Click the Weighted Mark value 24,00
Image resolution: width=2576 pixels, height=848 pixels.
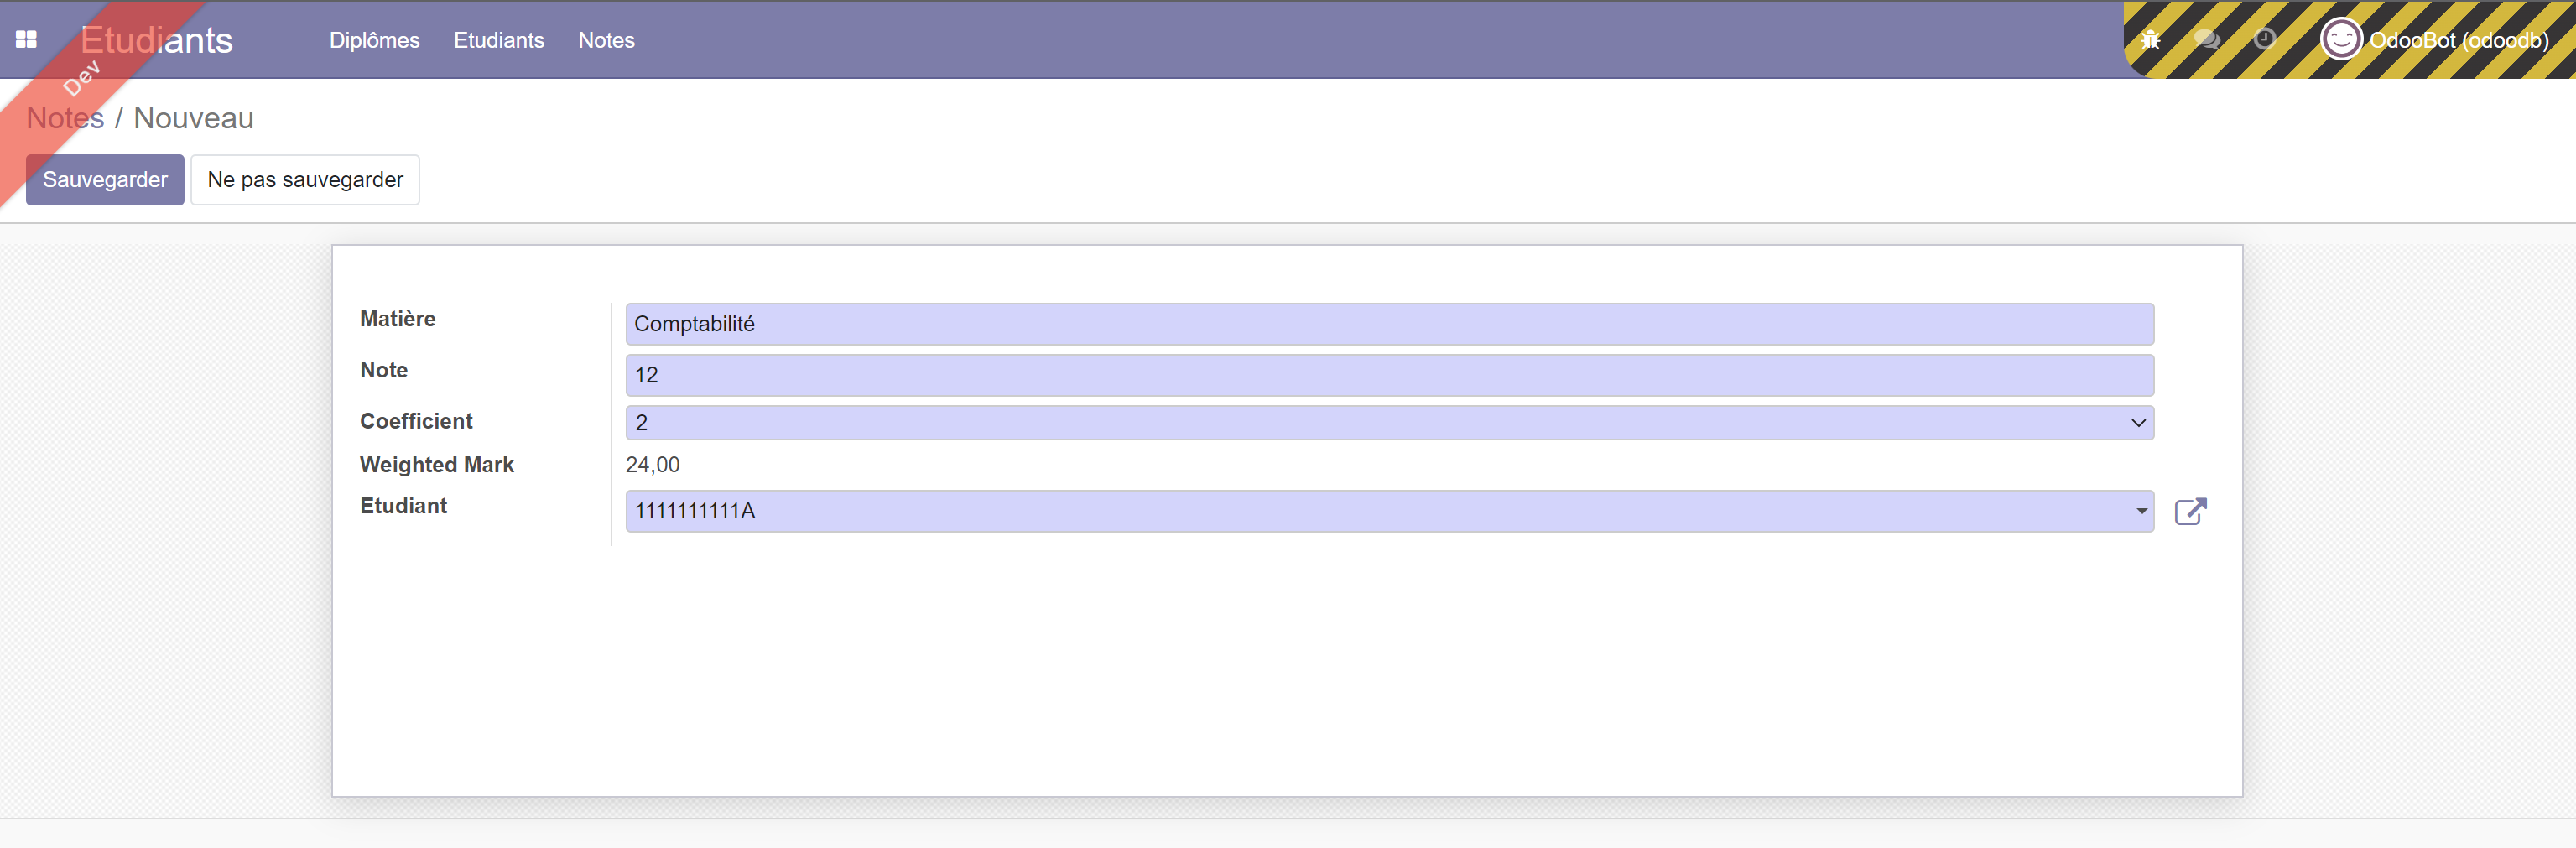(652, 465)
